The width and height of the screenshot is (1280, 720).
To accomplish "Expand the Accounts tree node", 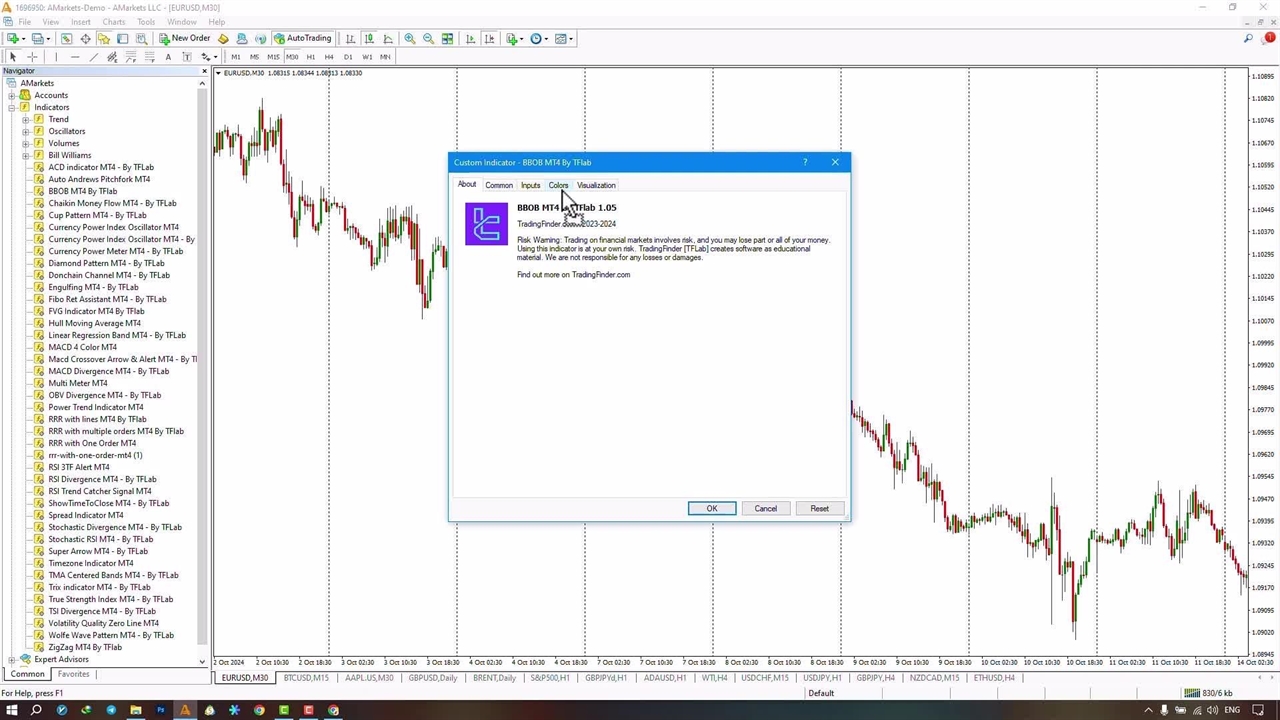I will click(x=12, y=95).
